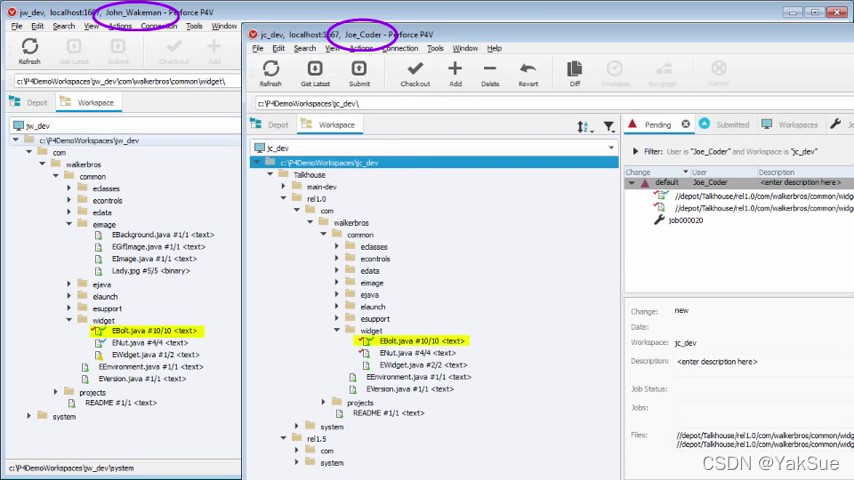Click Refresh in the jw_dev window toolbar
854x480 pixels.
coord(29,51)
